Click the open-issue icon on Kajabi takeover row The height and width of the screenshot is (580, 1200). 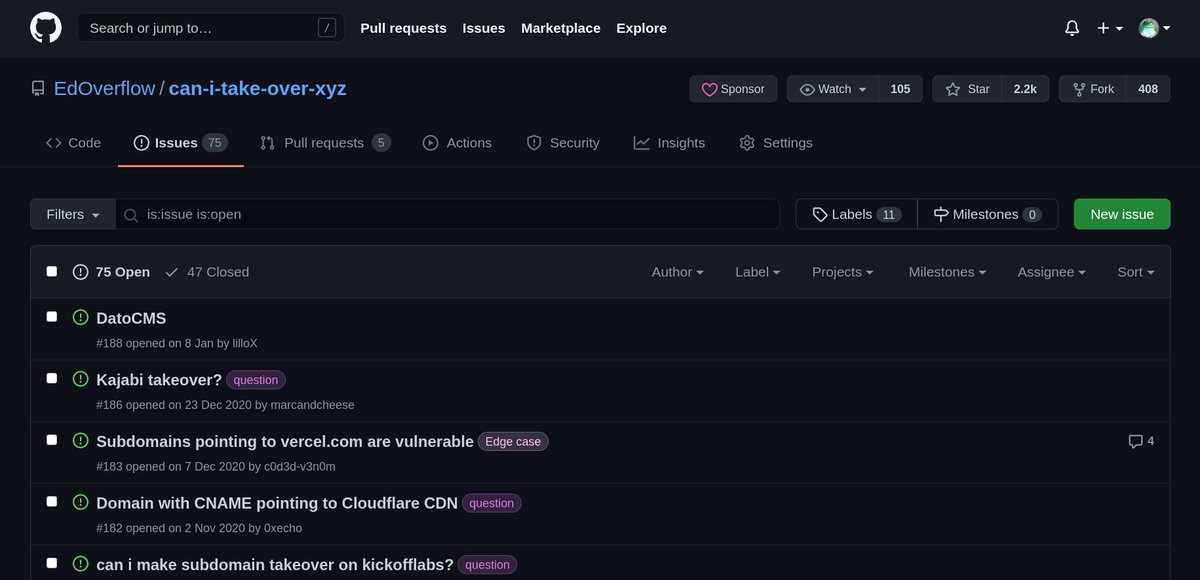coord(81,379)
